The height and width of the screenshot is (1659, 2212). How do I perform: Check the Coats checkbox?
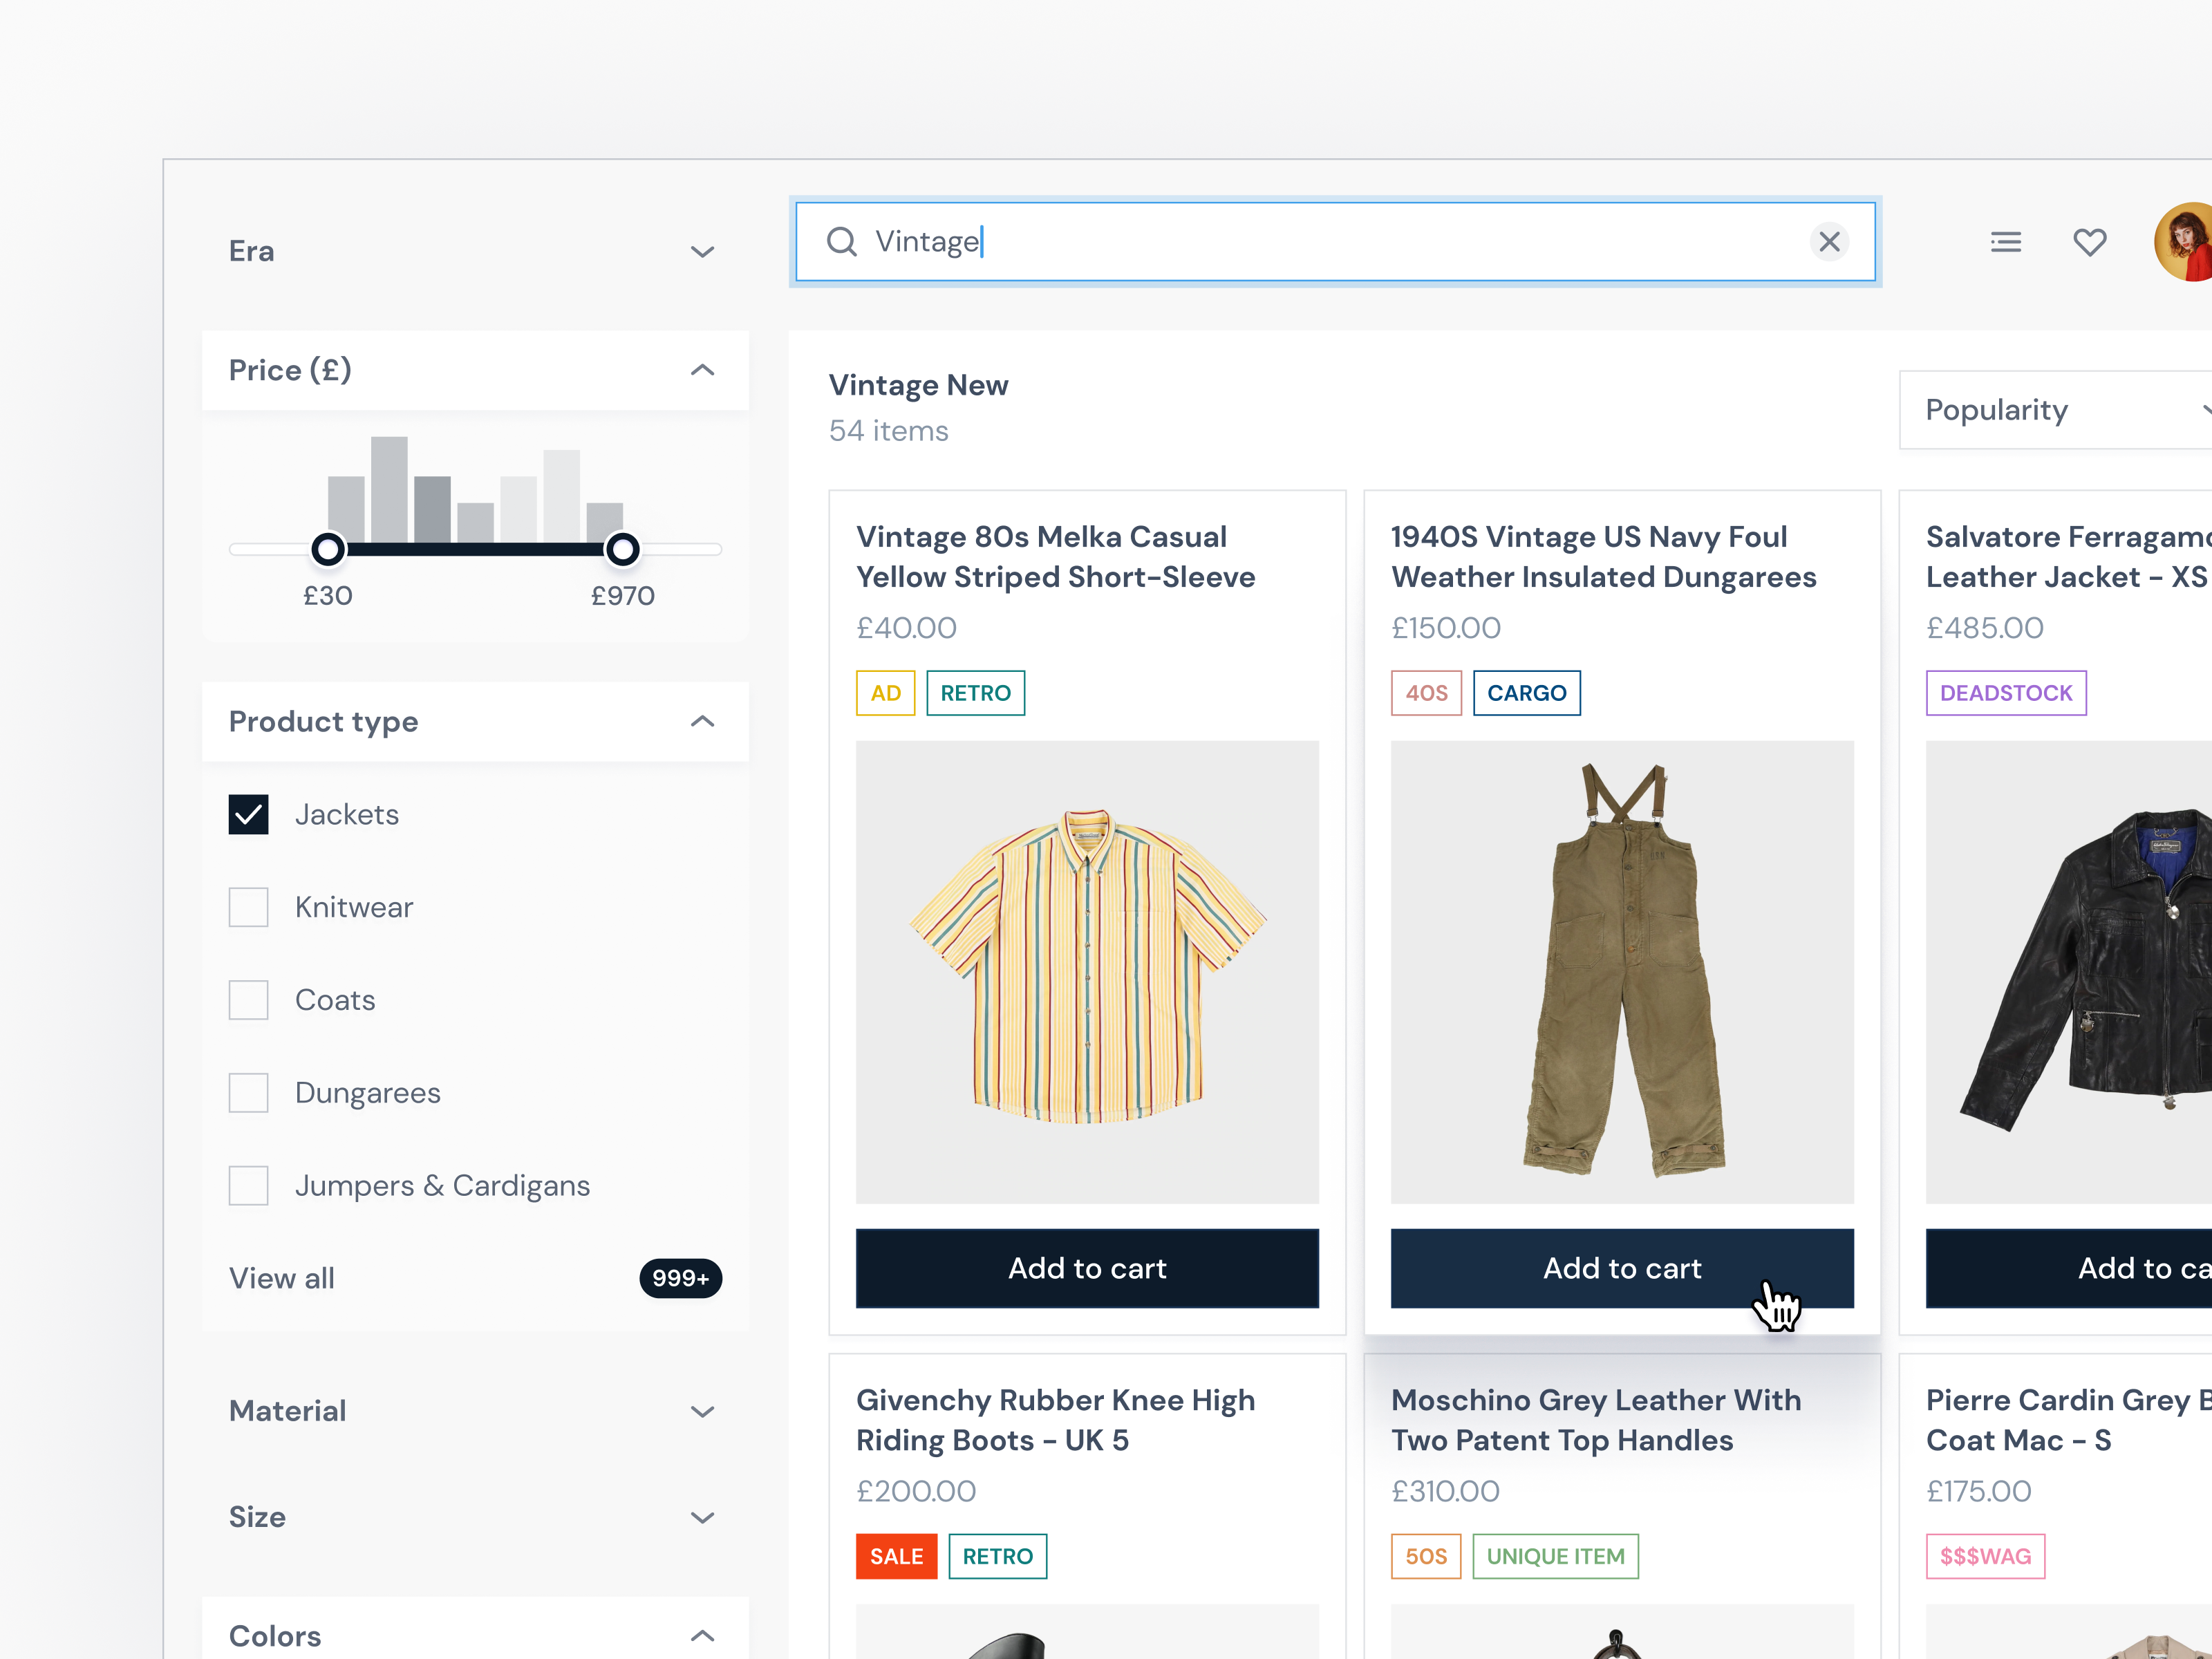248,1000
